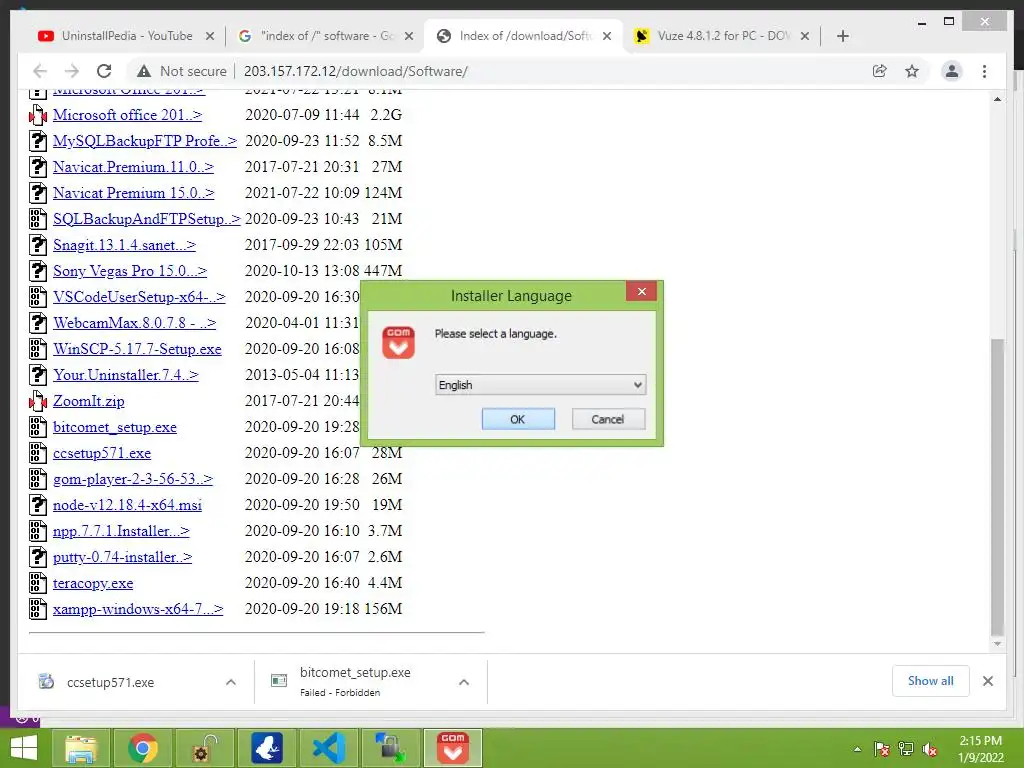Open a new browser tab

point(842,36)
